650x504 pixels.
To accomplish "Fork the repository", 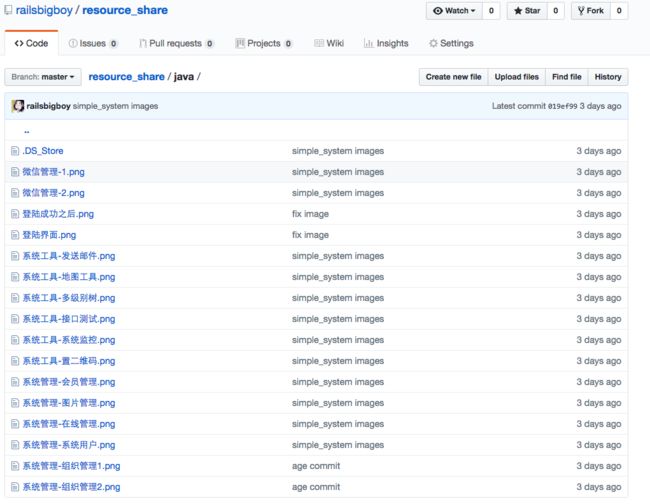I will coord(591,11).
